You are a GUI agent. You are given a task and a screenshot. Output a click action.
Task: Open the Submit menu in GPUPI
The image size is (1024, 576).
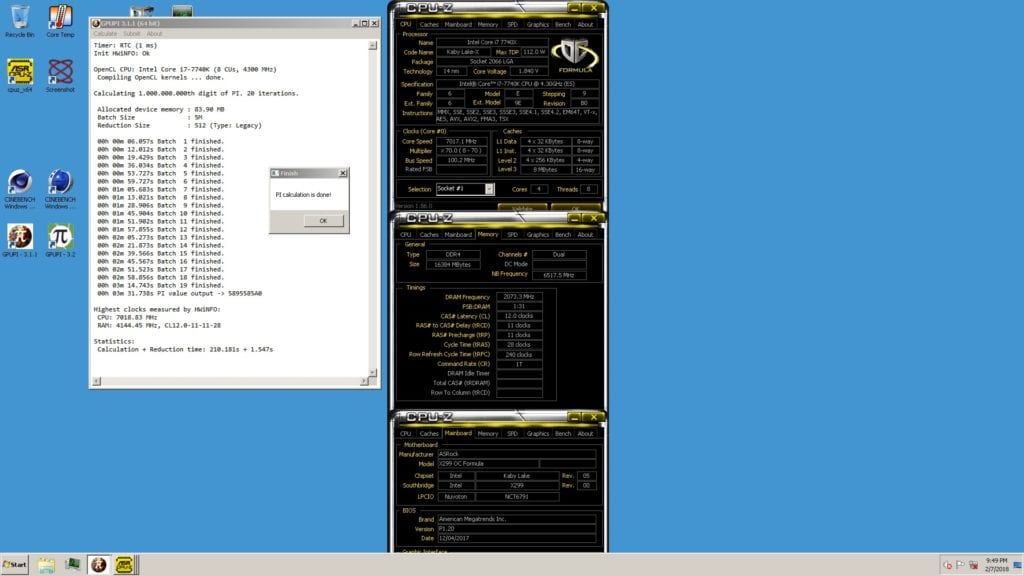[x=132, y=33]
